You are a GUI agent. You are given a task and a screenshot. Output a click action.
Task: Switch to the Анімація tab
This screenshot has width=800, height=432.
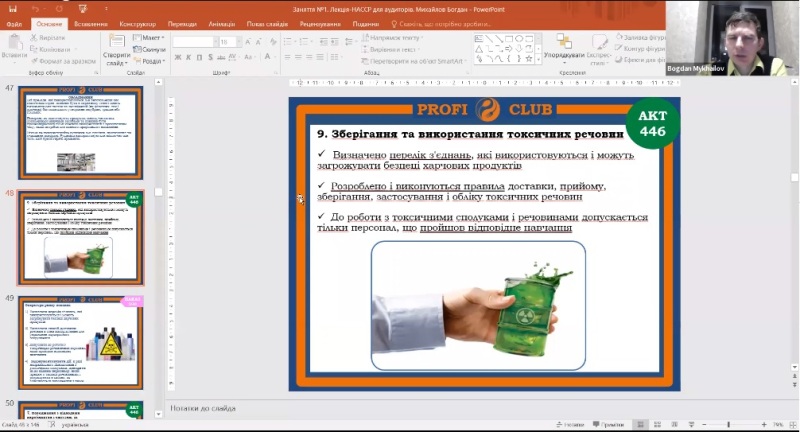(221, 24)
